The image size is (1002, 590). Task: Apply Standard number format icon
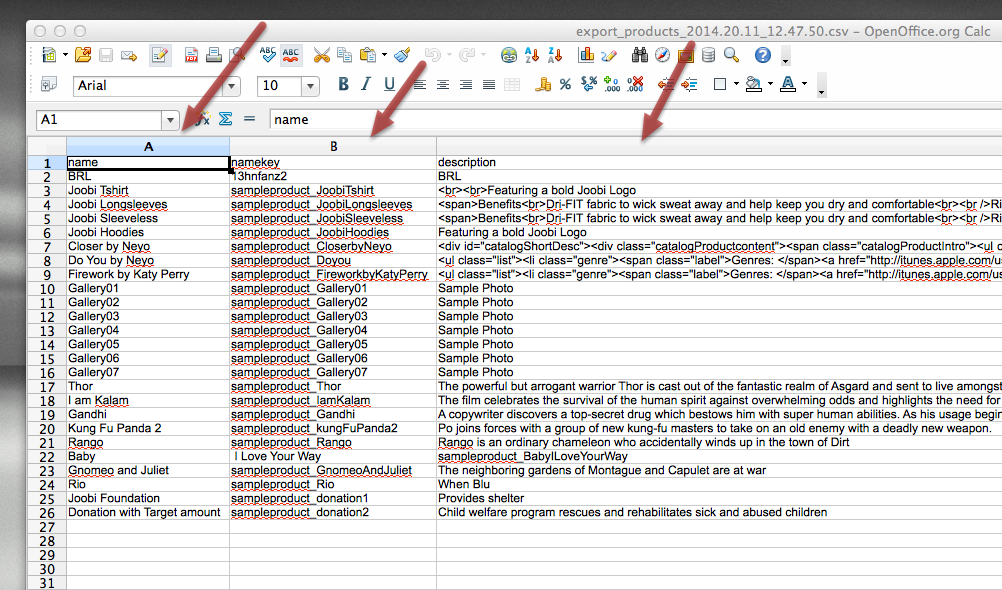pos(589,84)
